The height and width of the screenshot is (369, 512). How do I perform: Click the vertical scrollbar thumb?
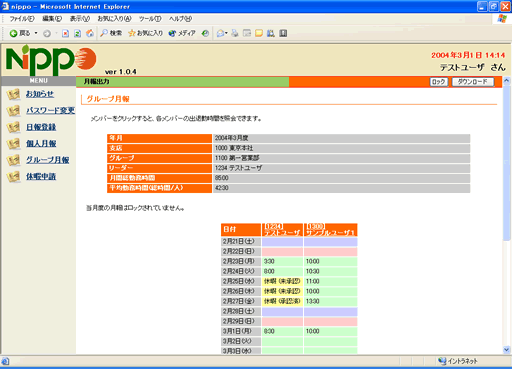point(507,163)
